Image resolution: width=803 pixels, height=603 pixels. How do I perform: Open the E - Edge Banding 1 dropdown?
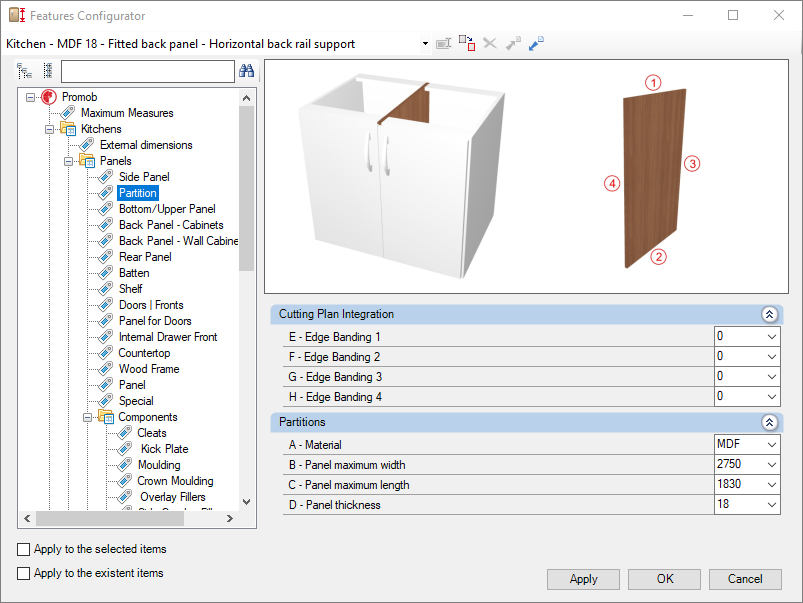point(772,337)
